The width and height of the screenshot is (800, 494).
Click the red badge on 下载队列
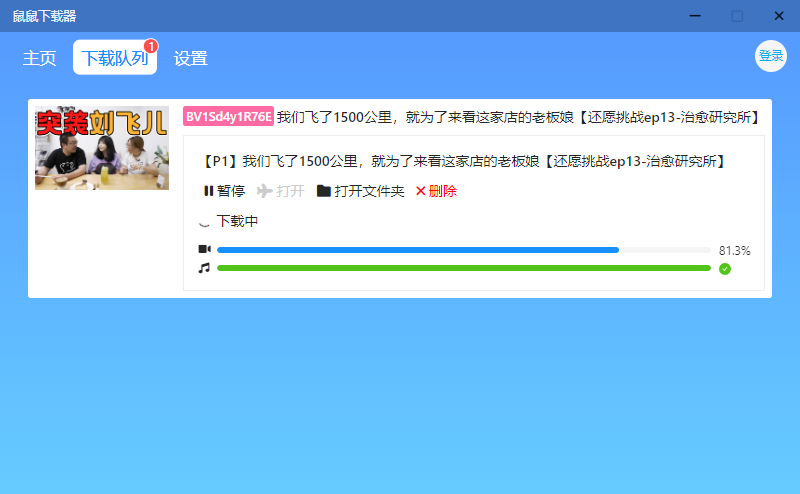tap(151, 46)
